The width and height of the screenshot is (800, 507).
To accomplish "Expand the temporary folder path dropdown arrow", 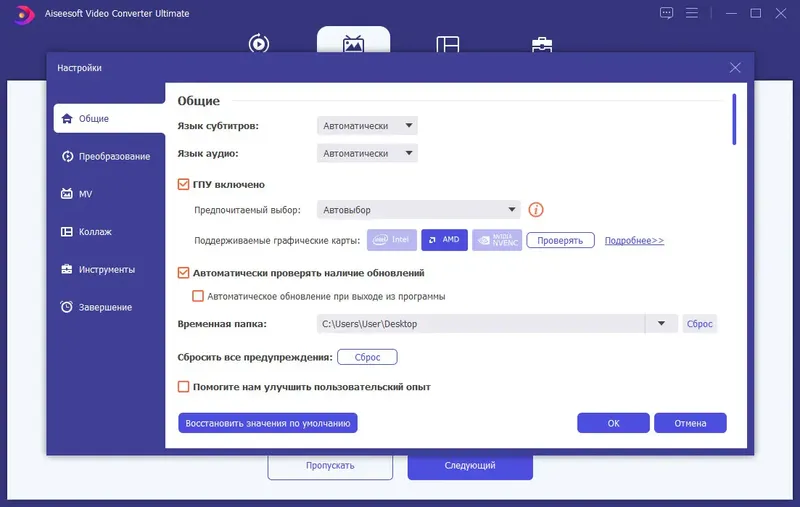I will (x=661, y=323).
